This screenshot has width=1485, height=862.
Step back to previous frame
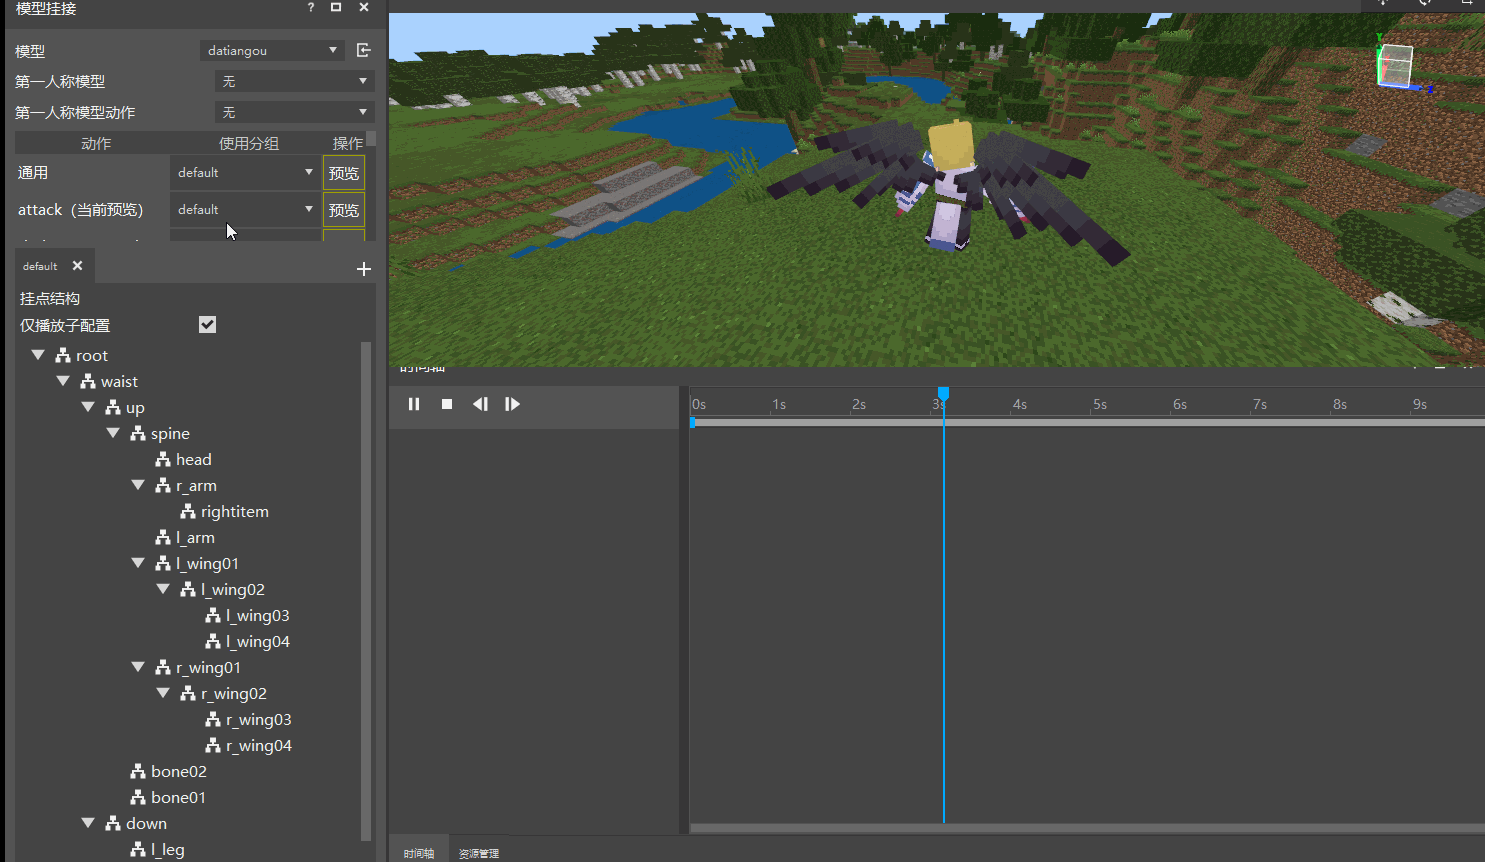[480, 404]
